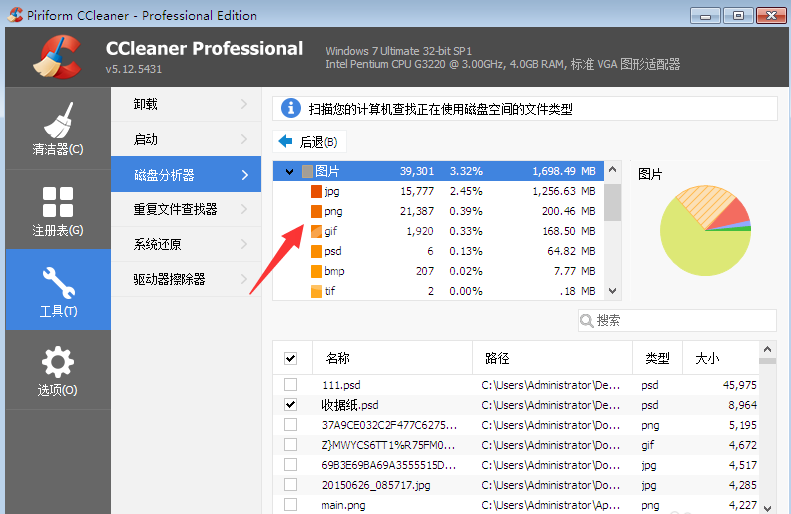Toggle the select-all checkbox in header

(x=291, y=359)
